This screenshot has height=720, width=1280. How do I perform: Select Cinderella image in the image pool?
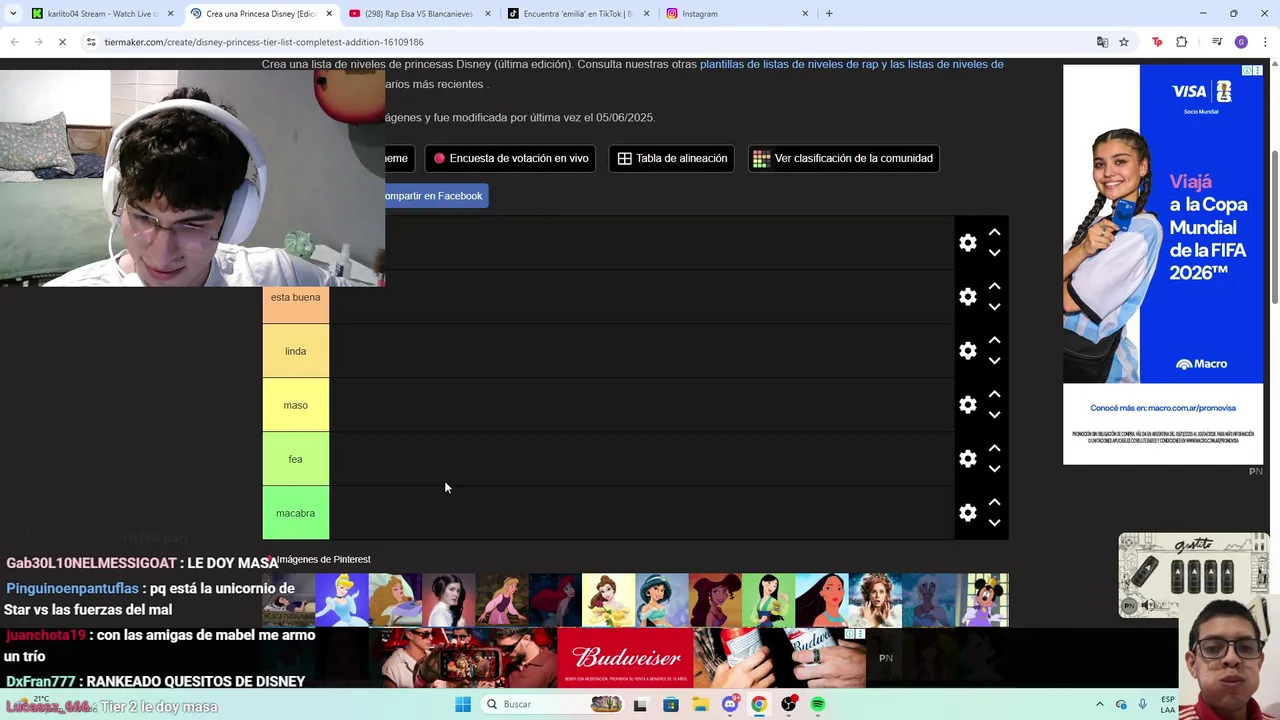[x=342, y=599]
